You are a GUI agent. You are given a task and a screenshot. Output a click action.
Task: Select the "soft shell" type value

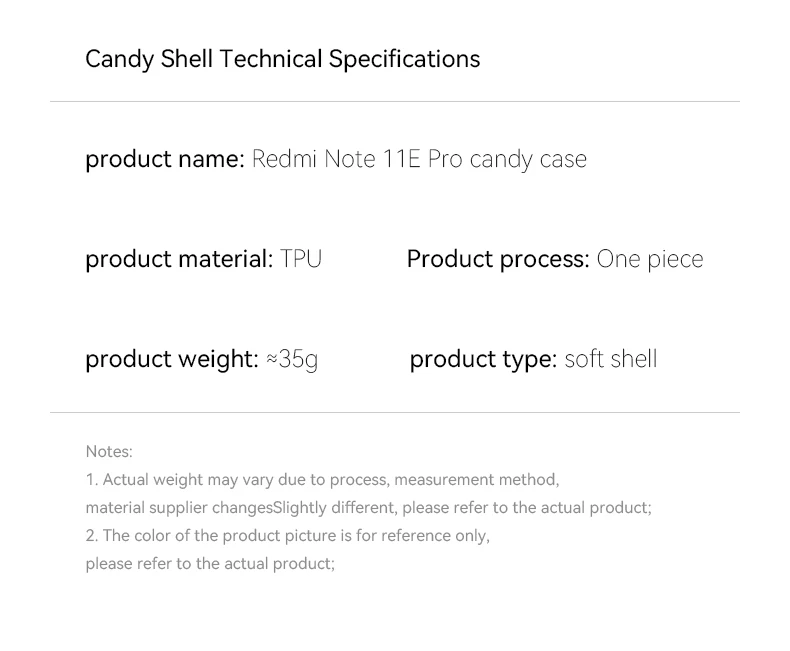[611, 359]
